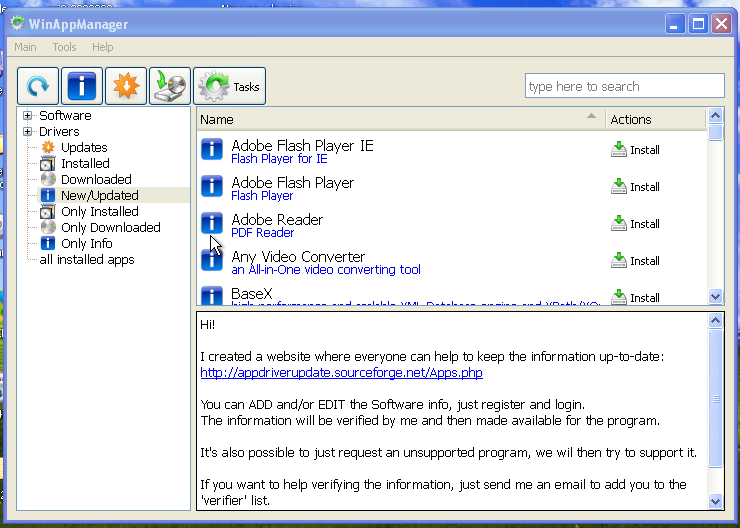Screen dimensions: 740x528
Task: Click the orange starburst updates toolbar icon
Action: coord(126,87)
